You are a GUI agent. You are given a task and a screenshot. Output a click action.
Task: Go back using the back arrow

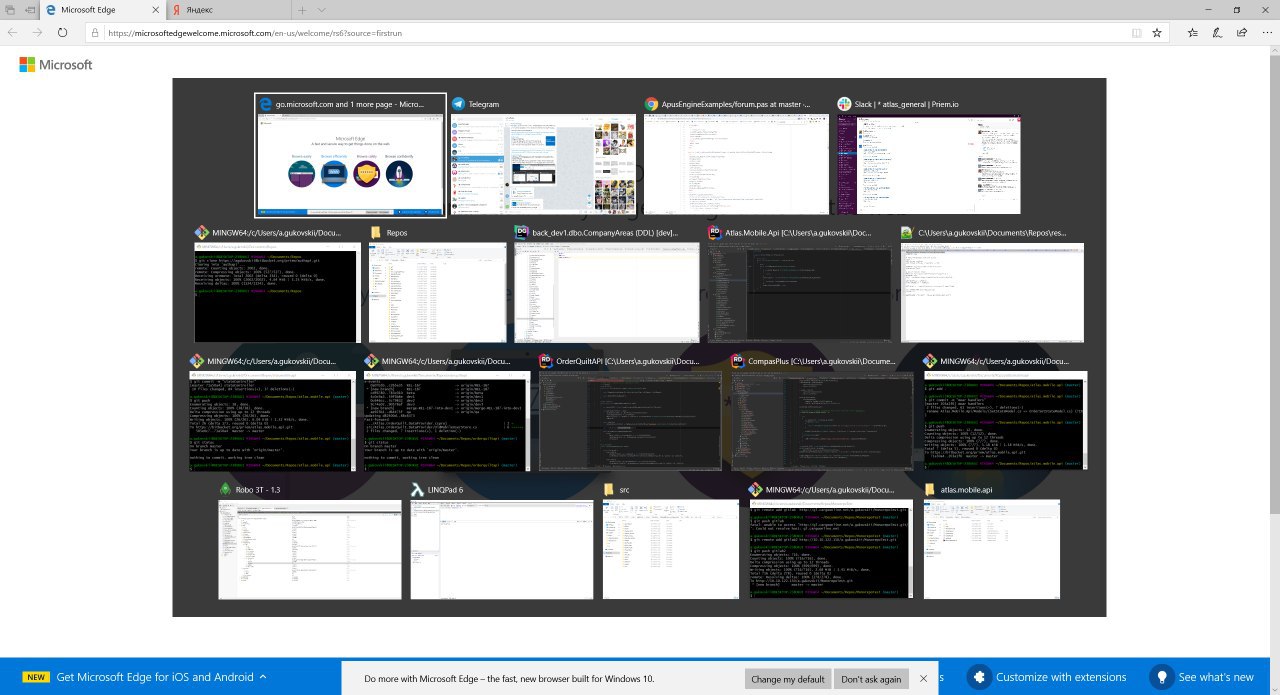click(12, 32)
